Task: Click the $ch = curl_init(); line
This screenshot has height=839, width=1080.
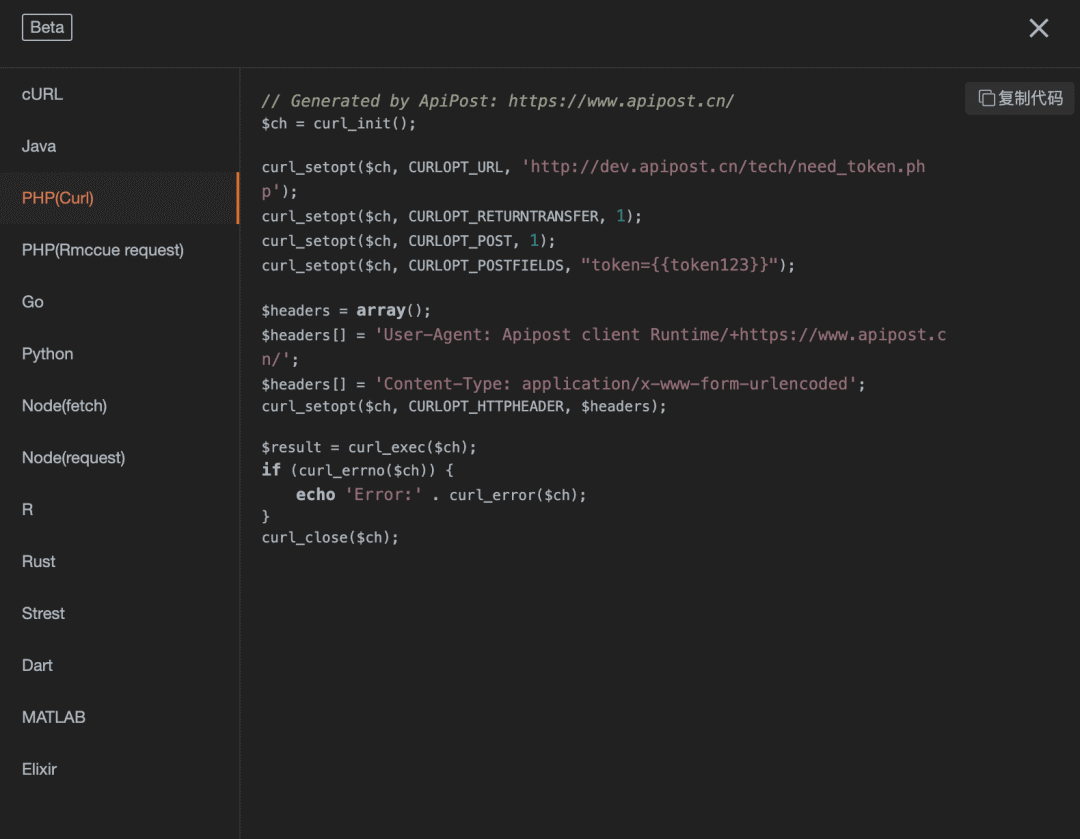Action: point(338,124)
